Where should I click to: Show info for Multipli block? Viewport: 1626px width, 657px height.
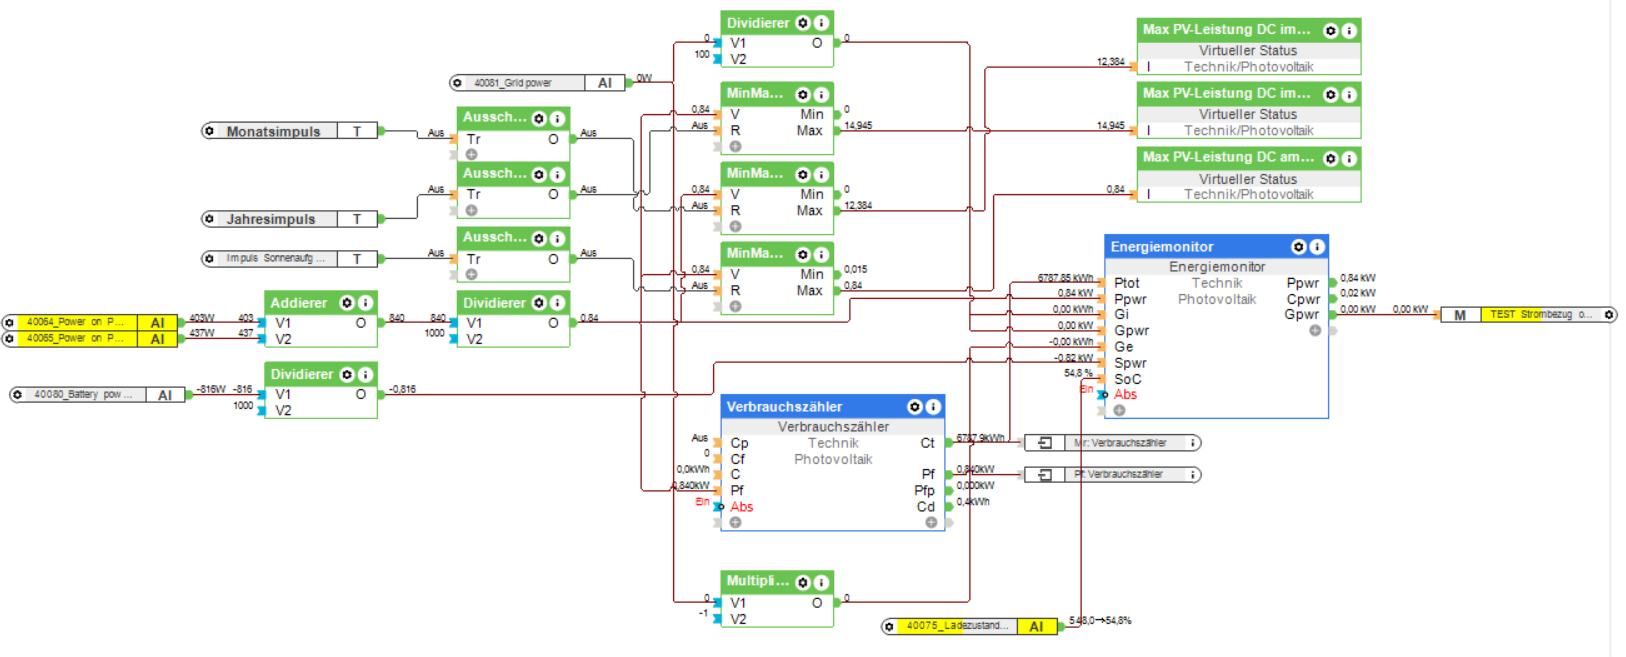pos(821,582)
